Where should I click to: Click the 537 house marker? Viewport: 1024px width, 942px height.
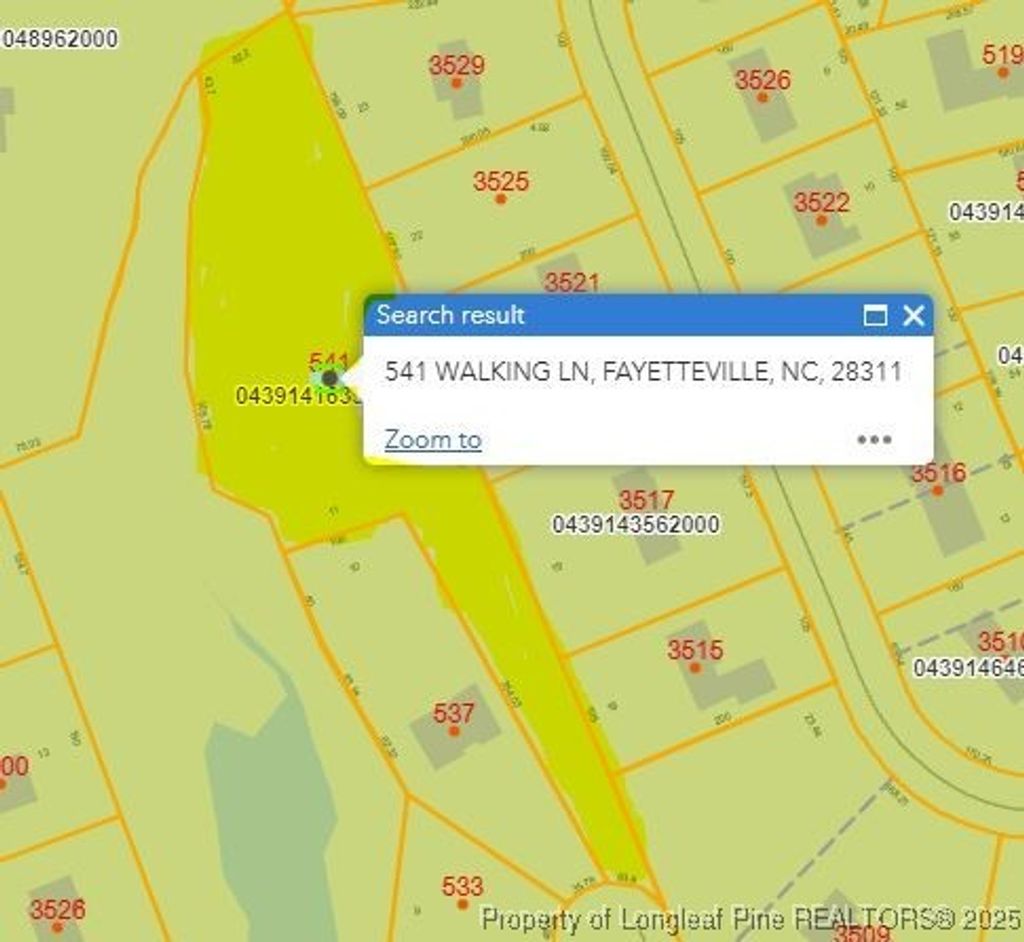point(454,730)
